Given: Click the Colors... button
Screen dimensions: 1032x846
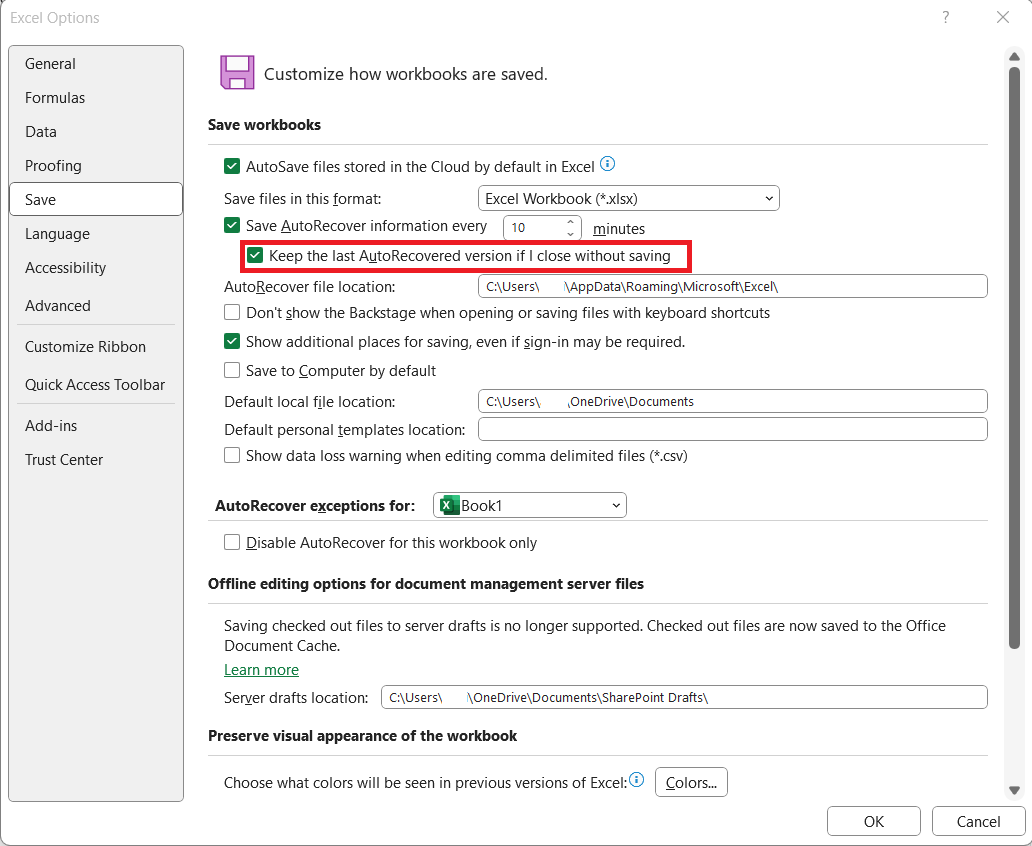Looking at the screenshot, I should coord(691,782).
